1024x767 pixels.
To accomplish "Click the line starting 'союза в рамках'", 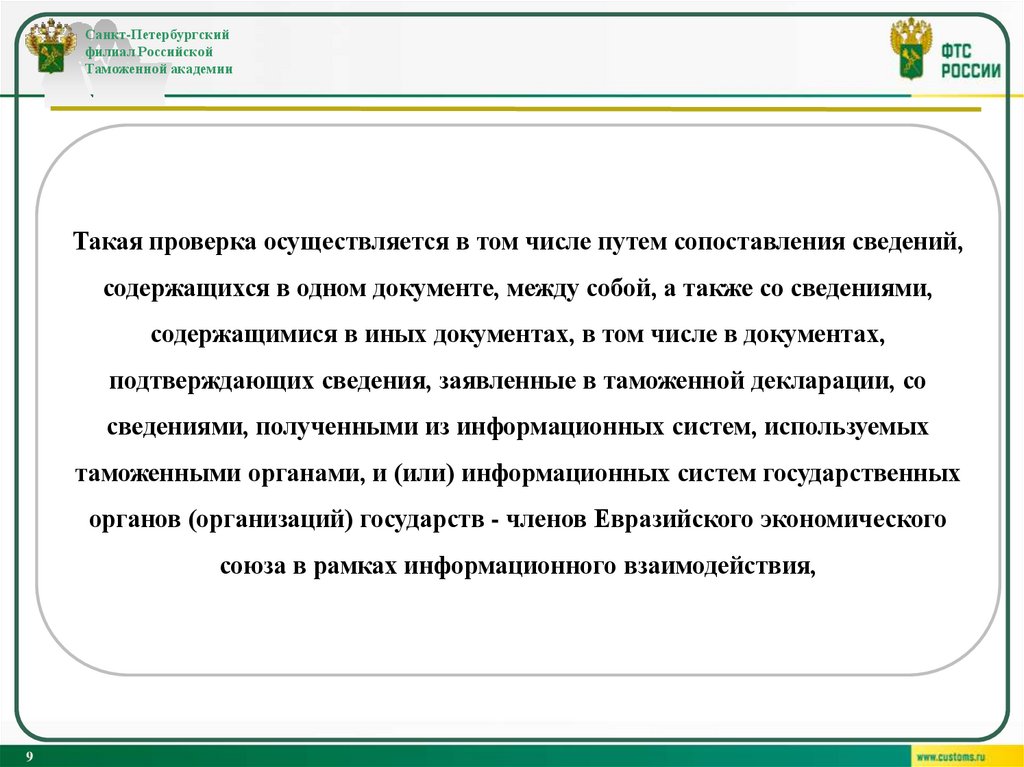I will click(x=518, y=566).
